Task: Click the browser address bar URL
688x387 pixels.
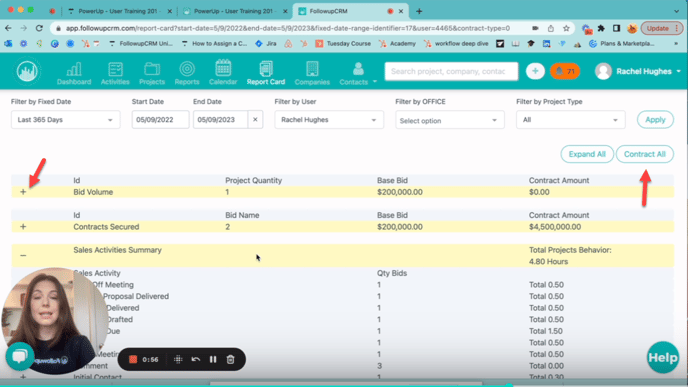Action: click(x=287, y=28)
